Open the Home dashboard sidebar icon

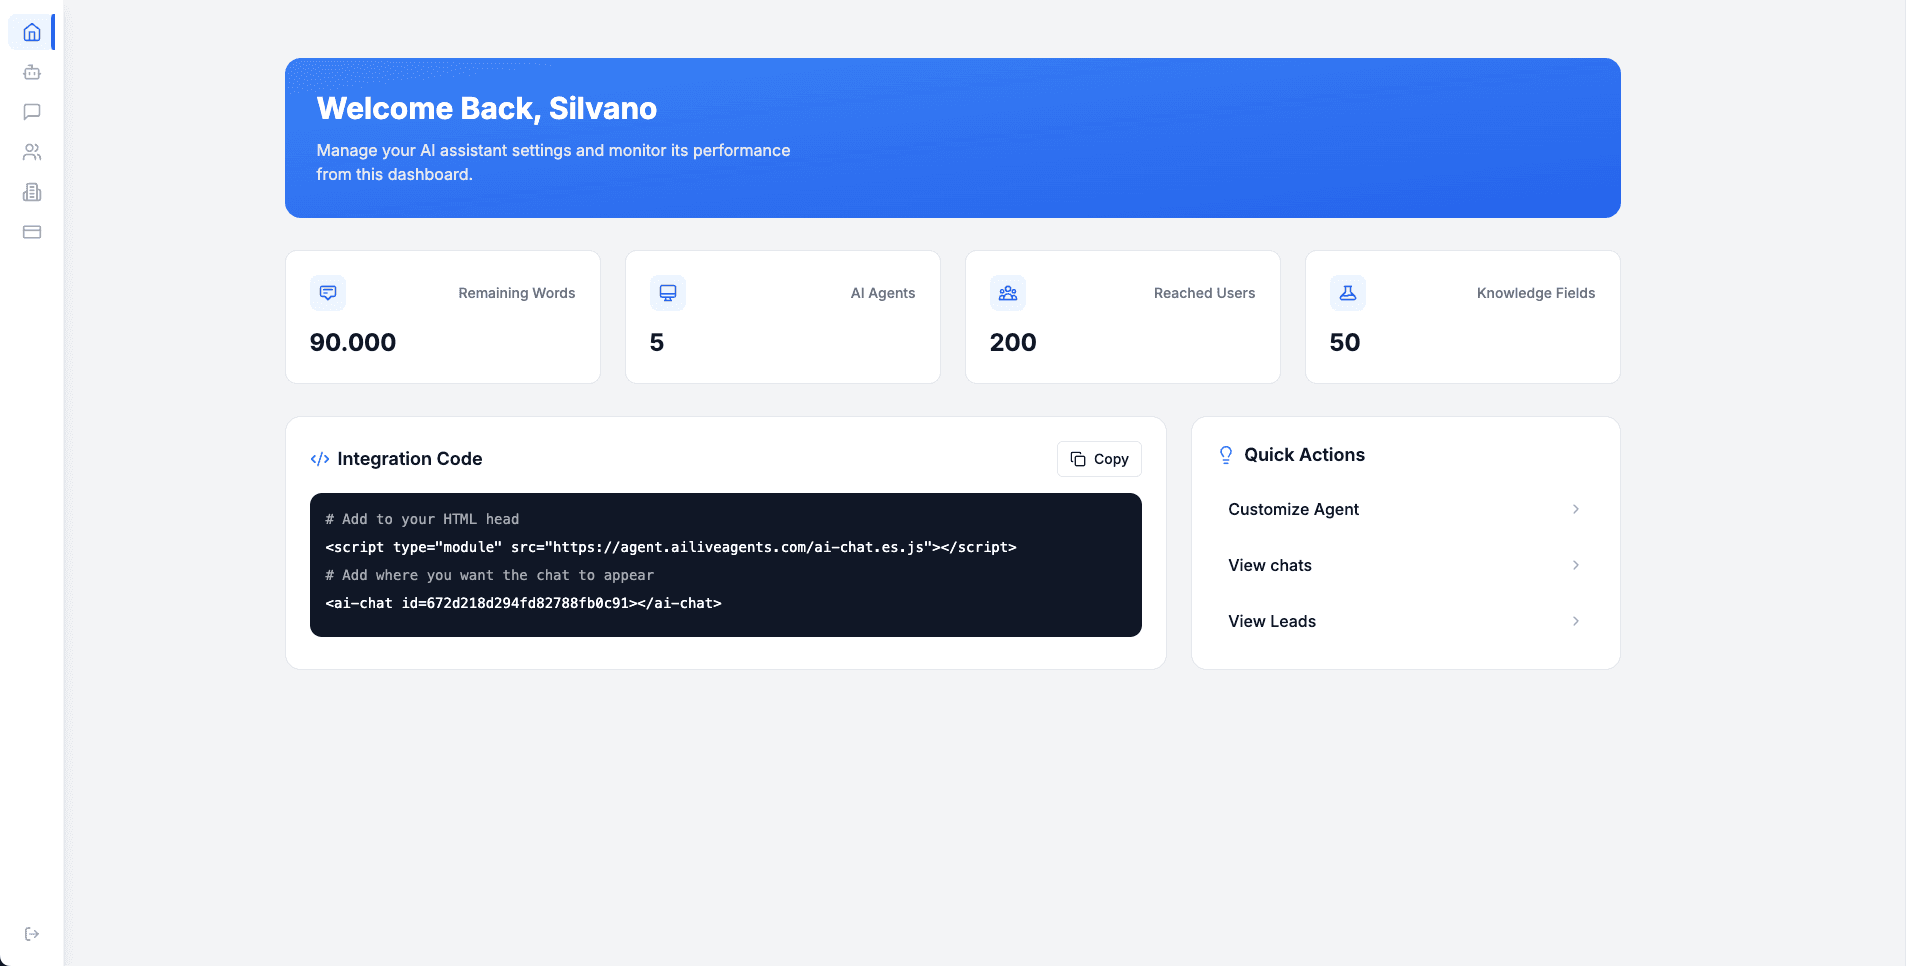pos(32,33)
